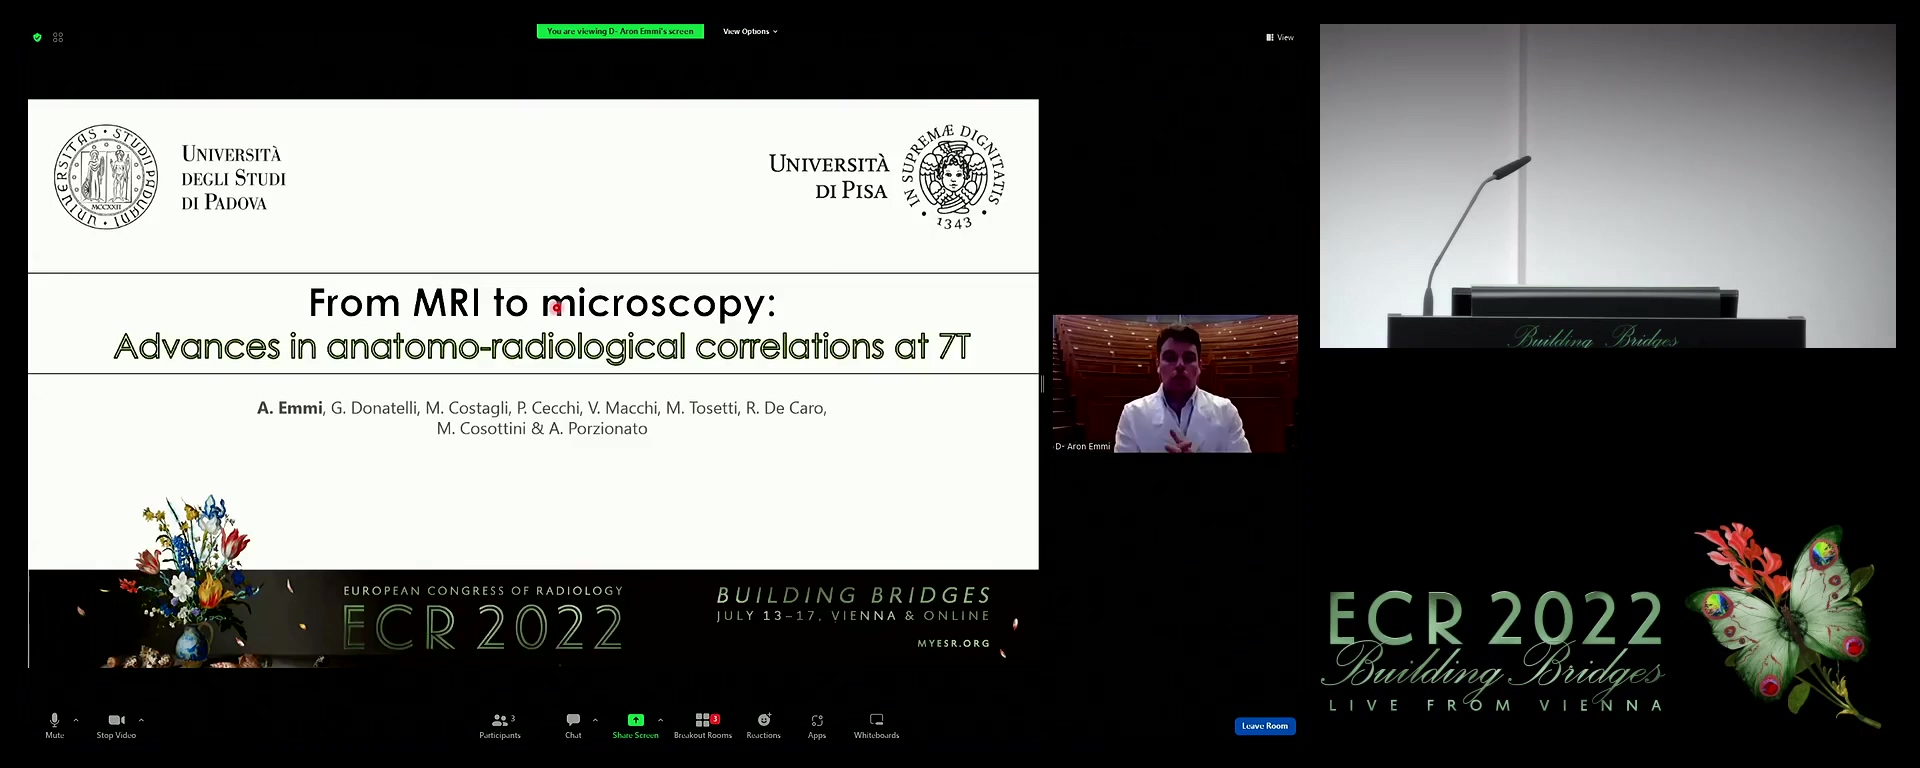Click 'M. Cosottini & A. Porzionato' author line
Viewport: 1920px width, 768px height.
pyautogui.click(x=542, y=429)
